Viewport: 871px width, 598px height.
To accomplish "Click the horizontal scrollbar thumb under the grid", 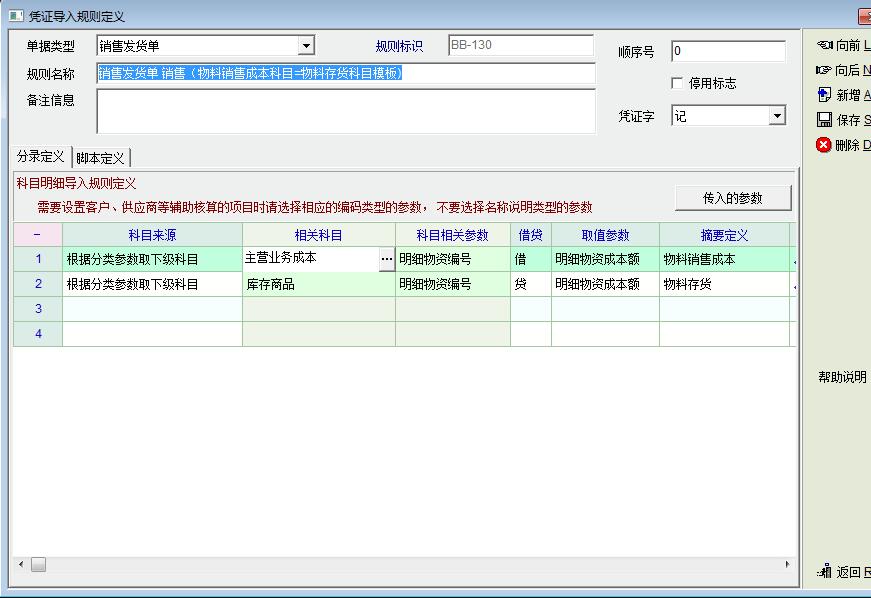I will (38, 565).
